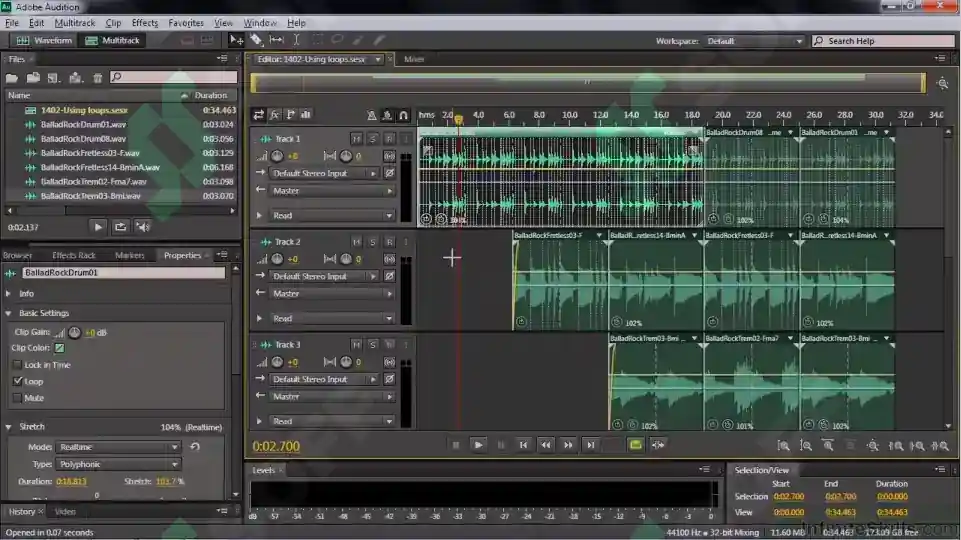Toggle Auto-play speaker icon in Files panel
Screen dimensions: 961x540
point(143,227)
